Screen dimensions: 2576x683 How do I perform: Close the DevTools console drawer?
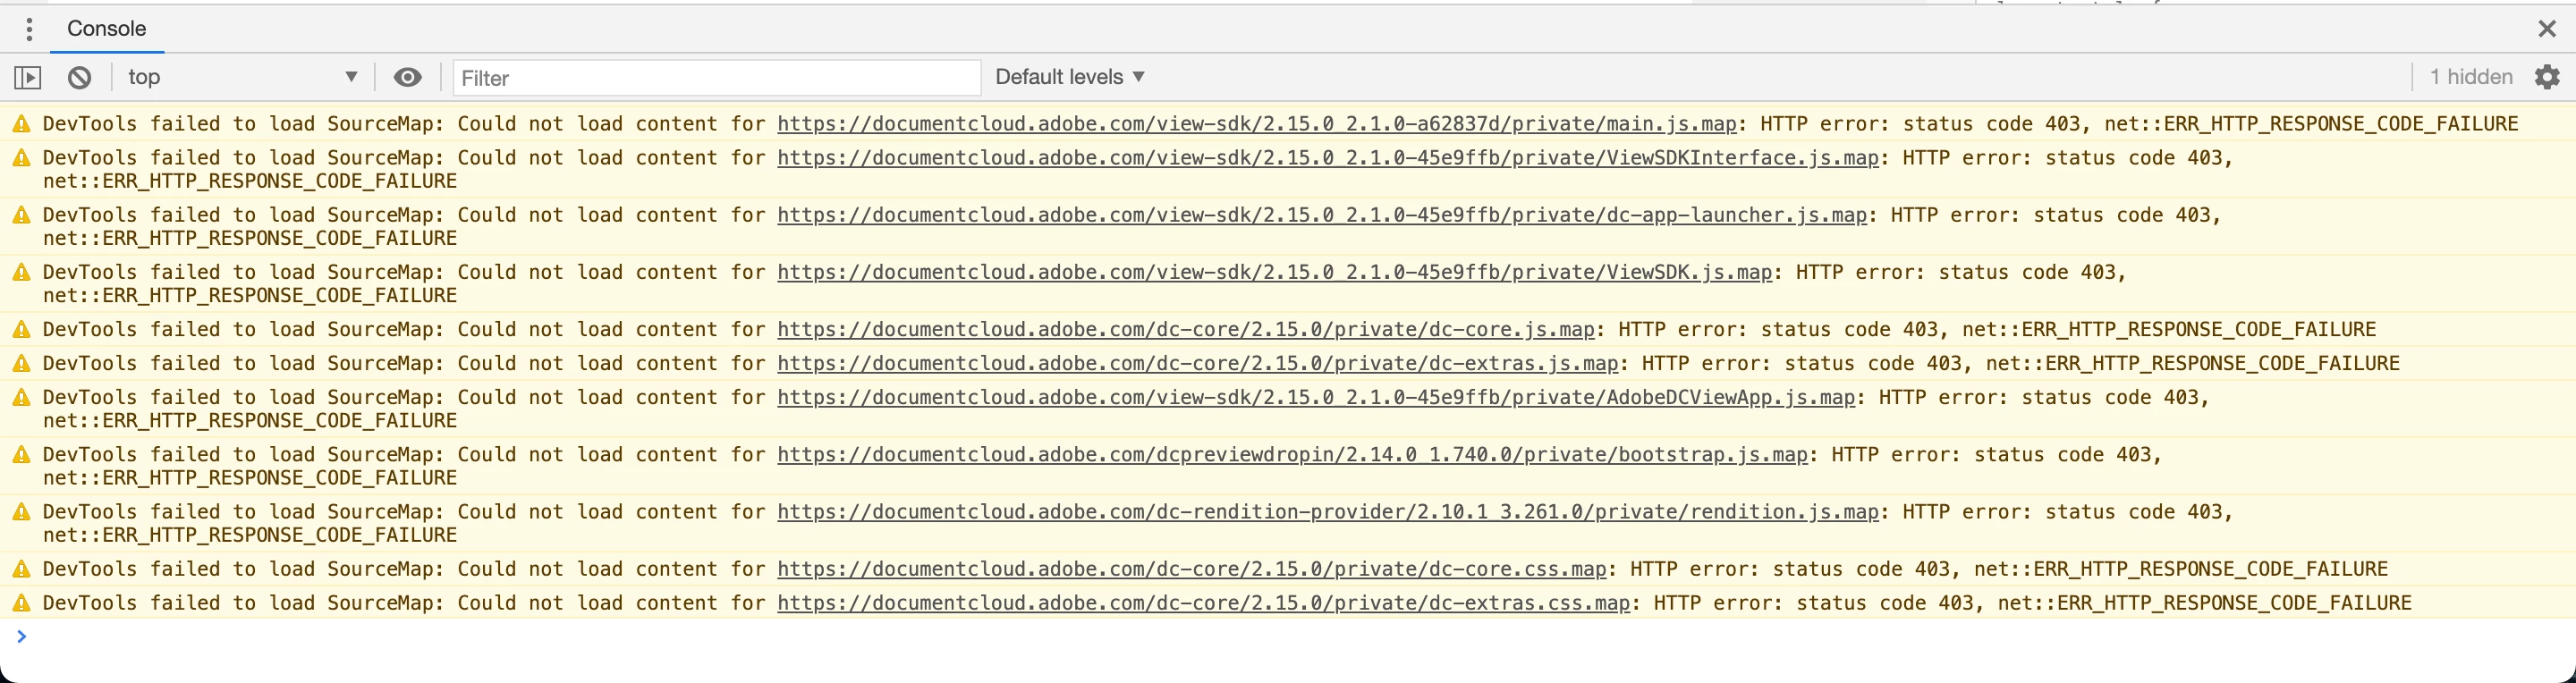tap(2546, 29)
